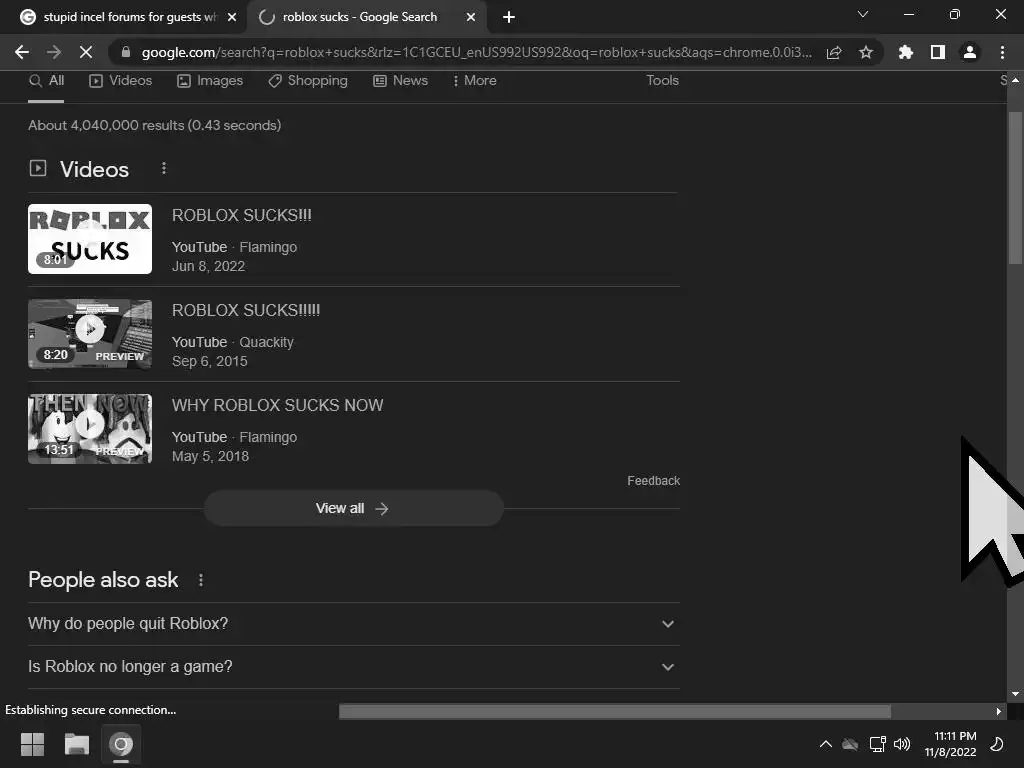Open a new browser tab
The image size is (1024, 768).
[509, 17]
